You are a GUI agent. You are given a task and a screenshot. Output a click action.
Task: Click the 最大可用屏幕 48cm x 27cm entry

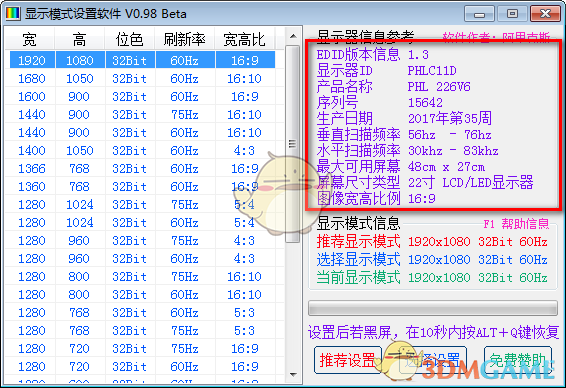(x=401, y=167)
